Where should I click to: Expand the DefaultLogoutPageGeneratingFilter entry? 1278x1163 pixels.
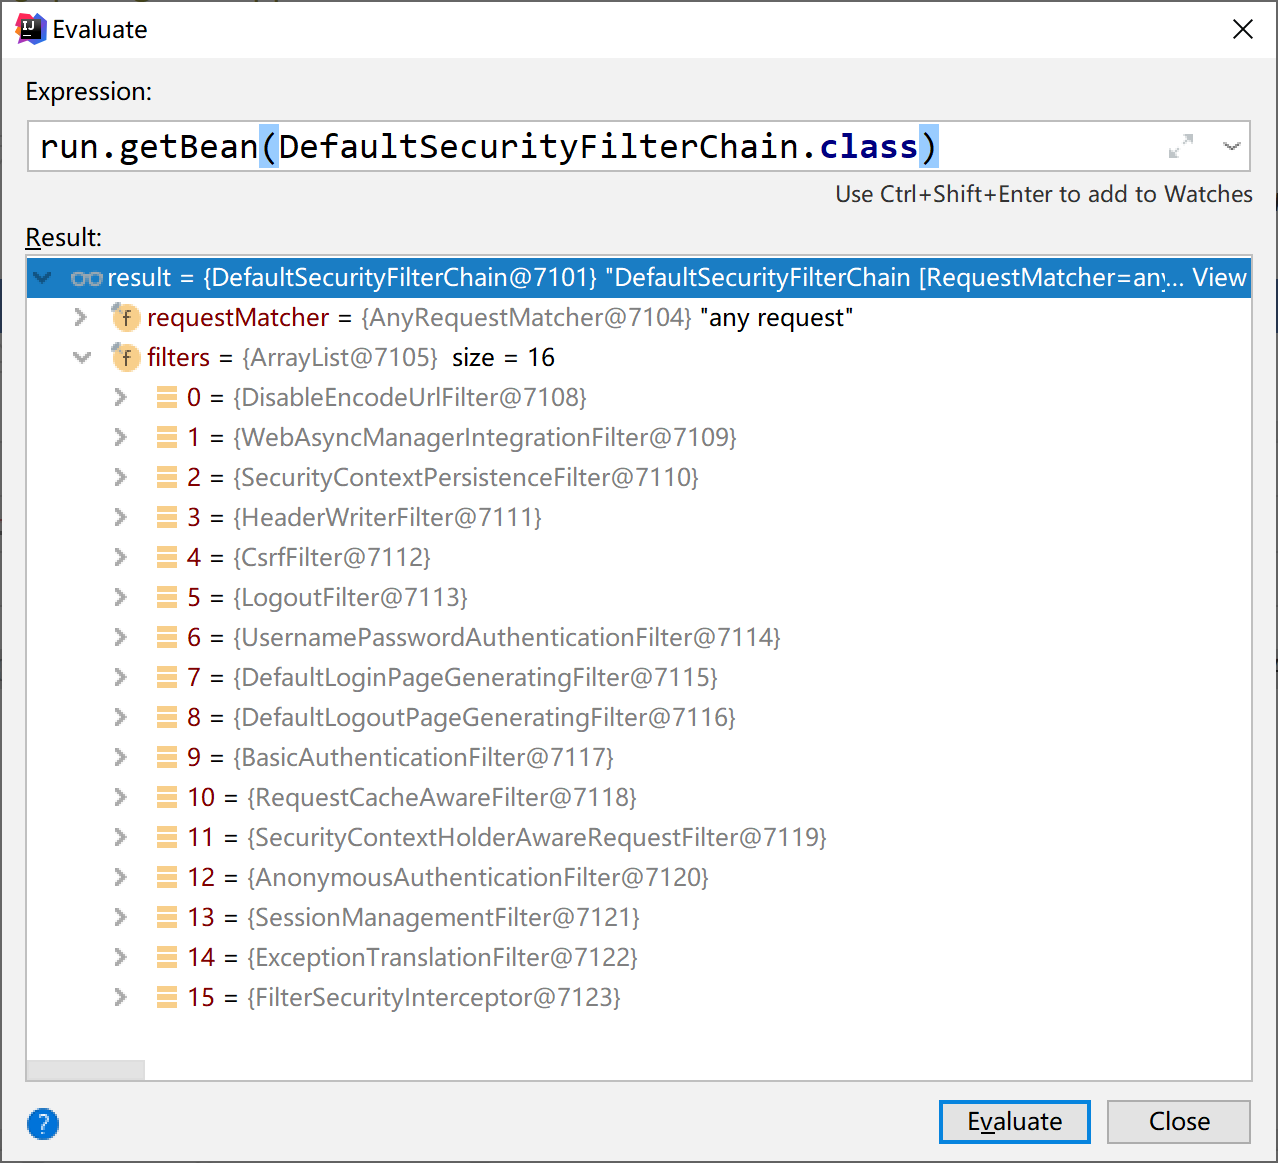point(121,717)
